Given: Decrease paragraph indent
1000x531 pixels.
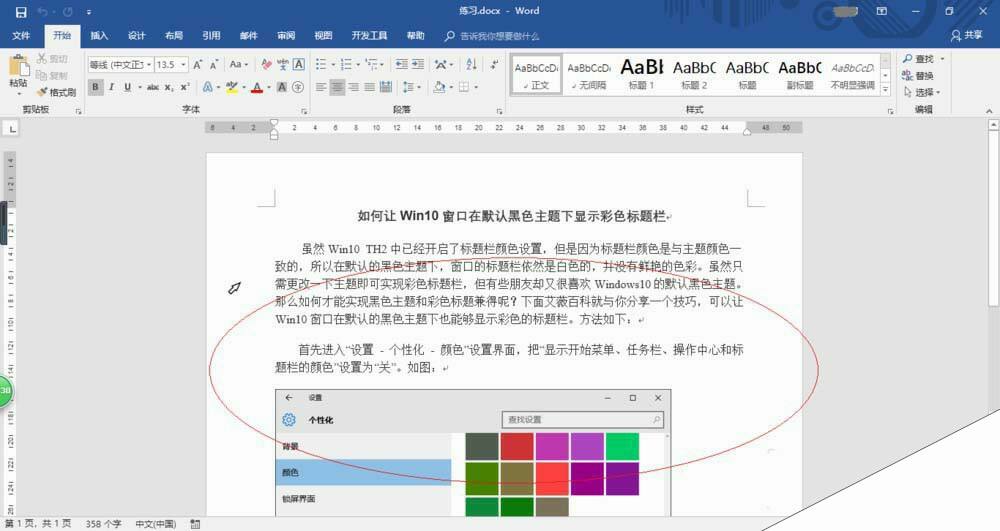Looking at the screenshot, I should pyautogui.click(x=402, y=64).
